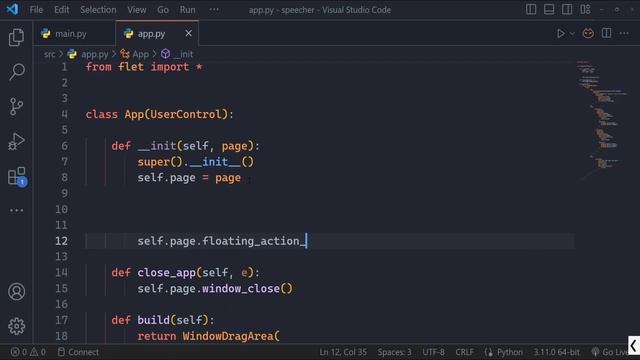640x360 pixels.
Task: Toggle the primary side bar
Action: pos(531,9)
